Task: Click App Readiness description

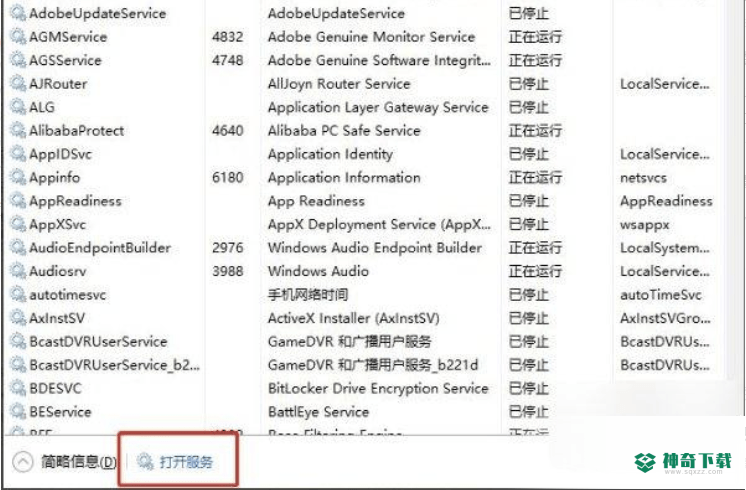Action: [x=316, y=201]
